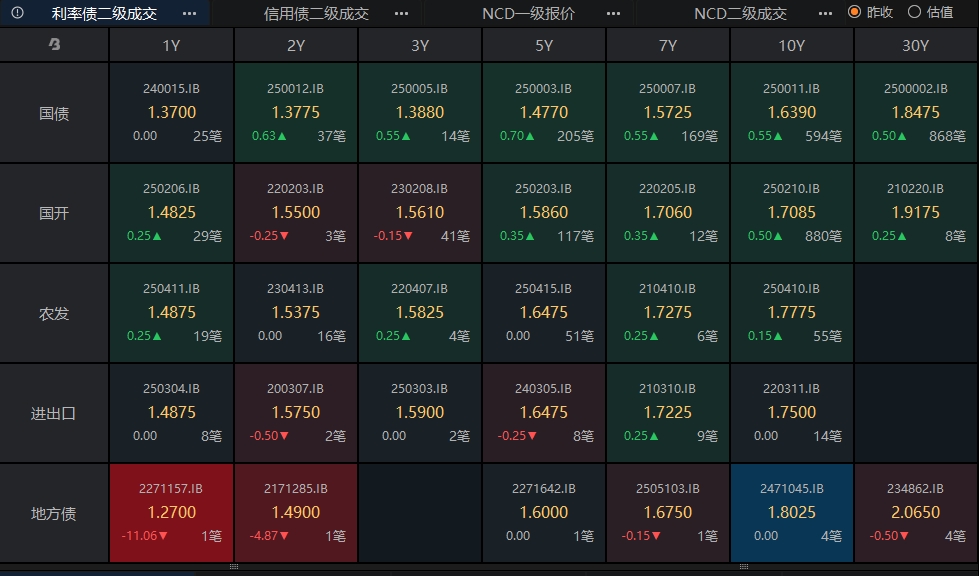Open bond cell 240015.IB

171,113
